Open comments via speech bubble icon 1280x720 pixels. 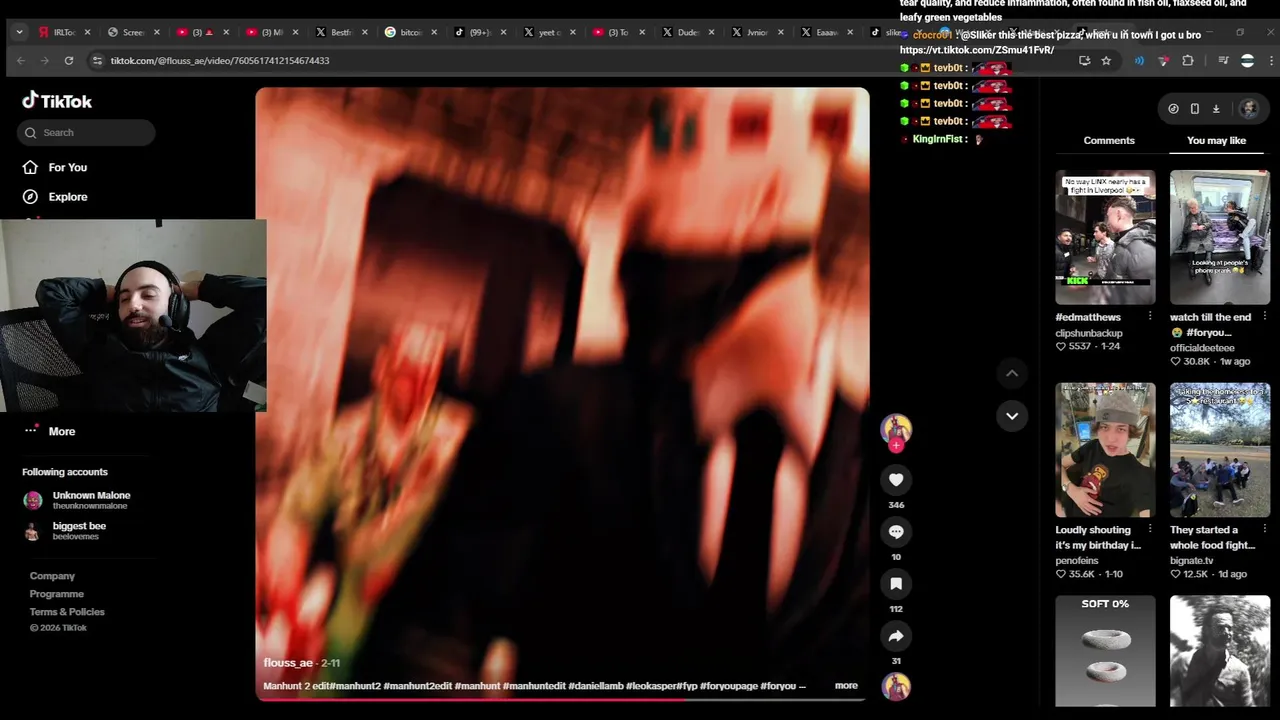pyautogui.click(x=896, y=532)
